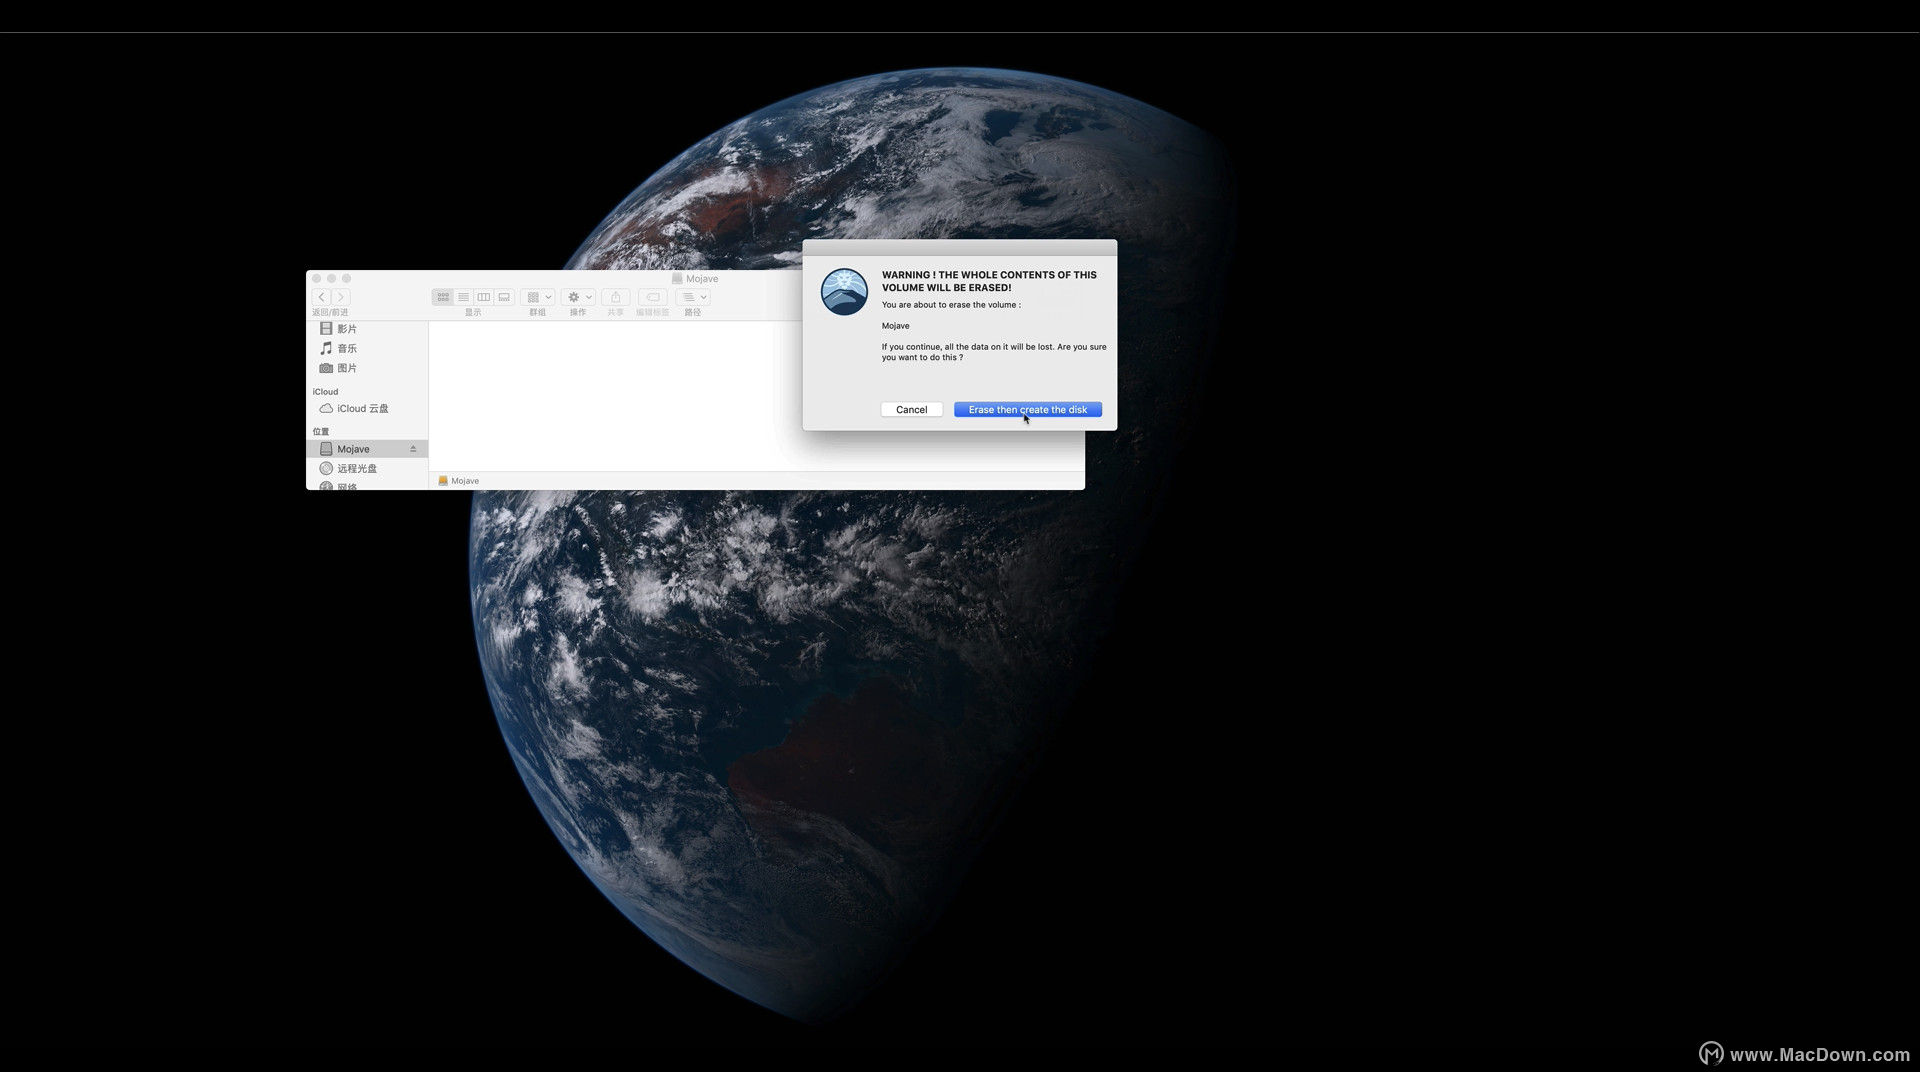
Task: Open 图片 (Pictures) in Finder sidebar
Action: tap(367, 368)
